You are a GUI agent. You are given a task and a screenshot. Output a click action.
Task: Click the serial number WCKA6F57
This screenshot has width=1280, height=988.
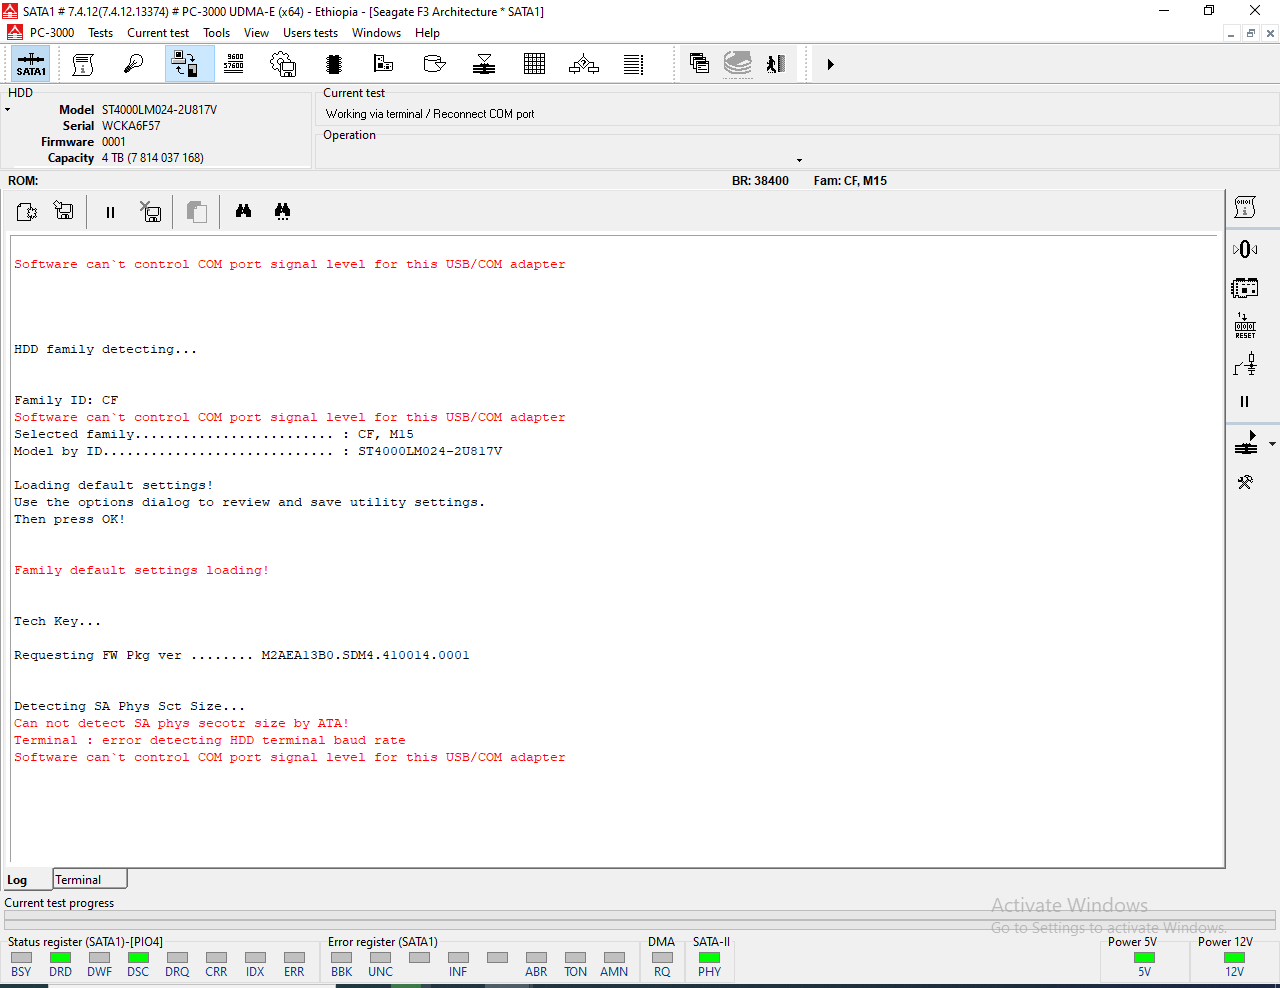click(131, 126)
